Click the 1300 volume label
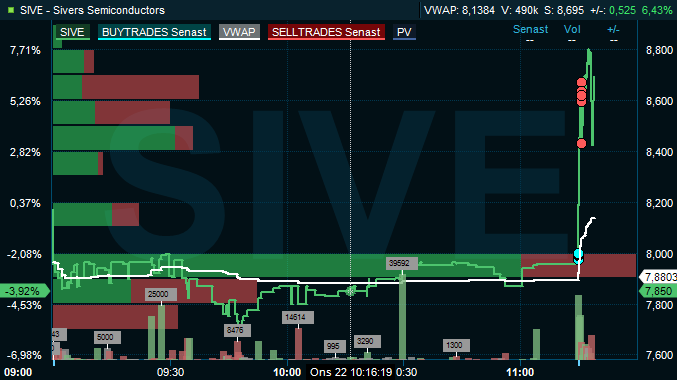This screenshot has height=380, width=677. [x=456, y=345]
